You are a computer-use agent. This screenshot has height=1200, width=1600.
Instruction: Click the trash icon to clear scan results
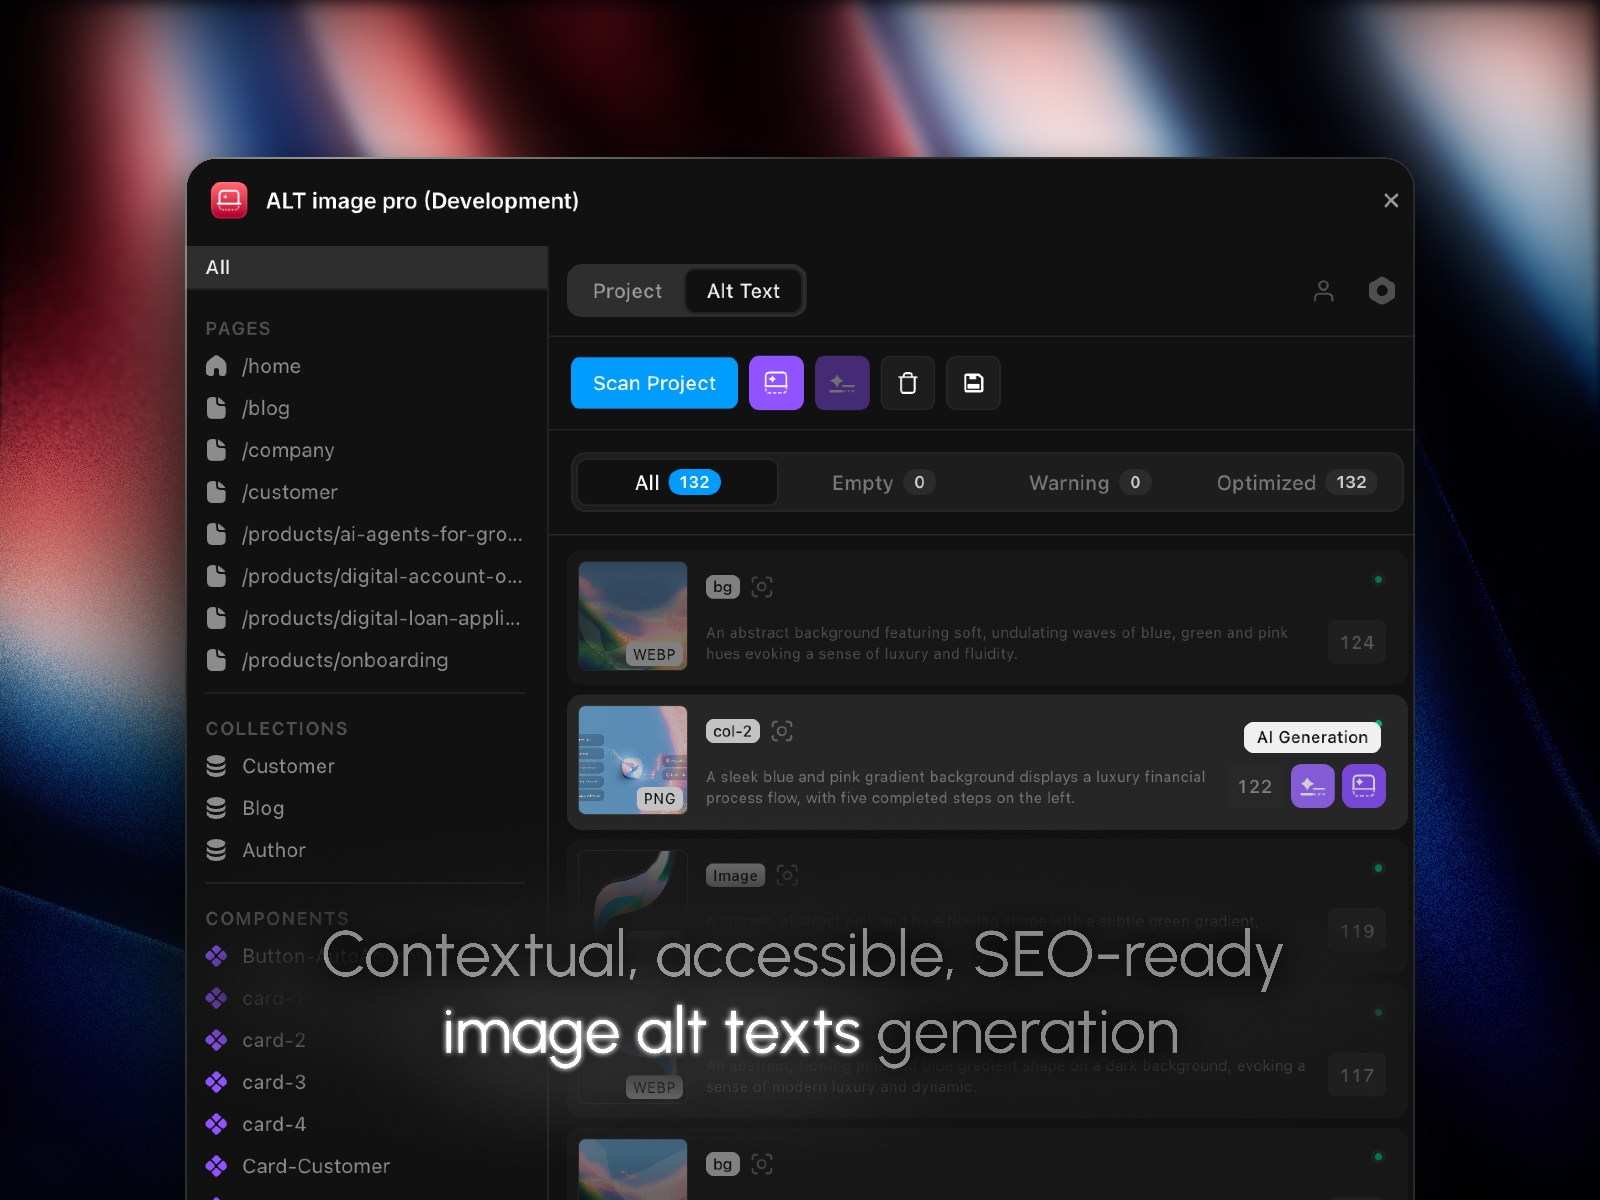pyautogui.click(x=907, y=383)
